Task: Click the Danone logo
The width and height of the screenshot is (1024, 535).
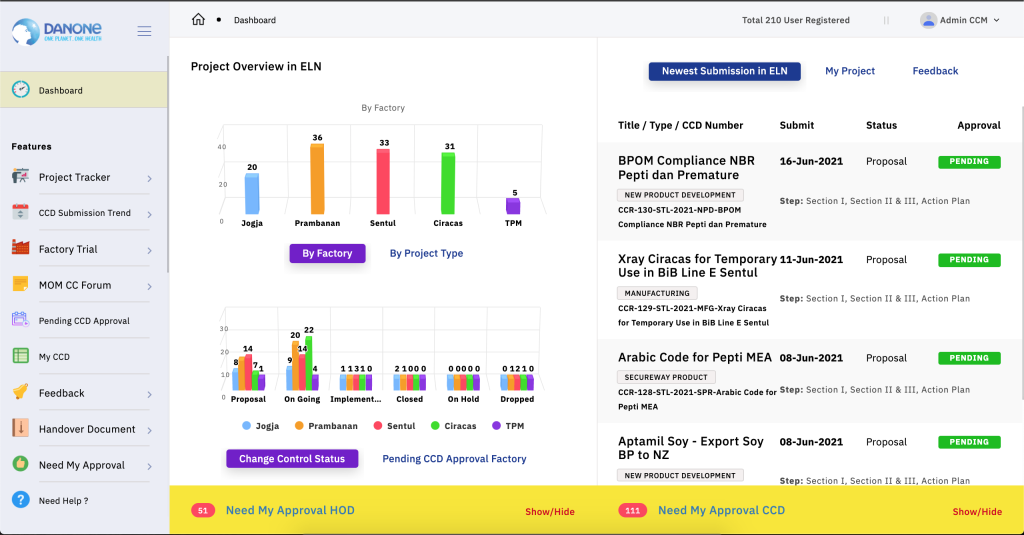Action: pyautogui.click(x=57, y=31)
